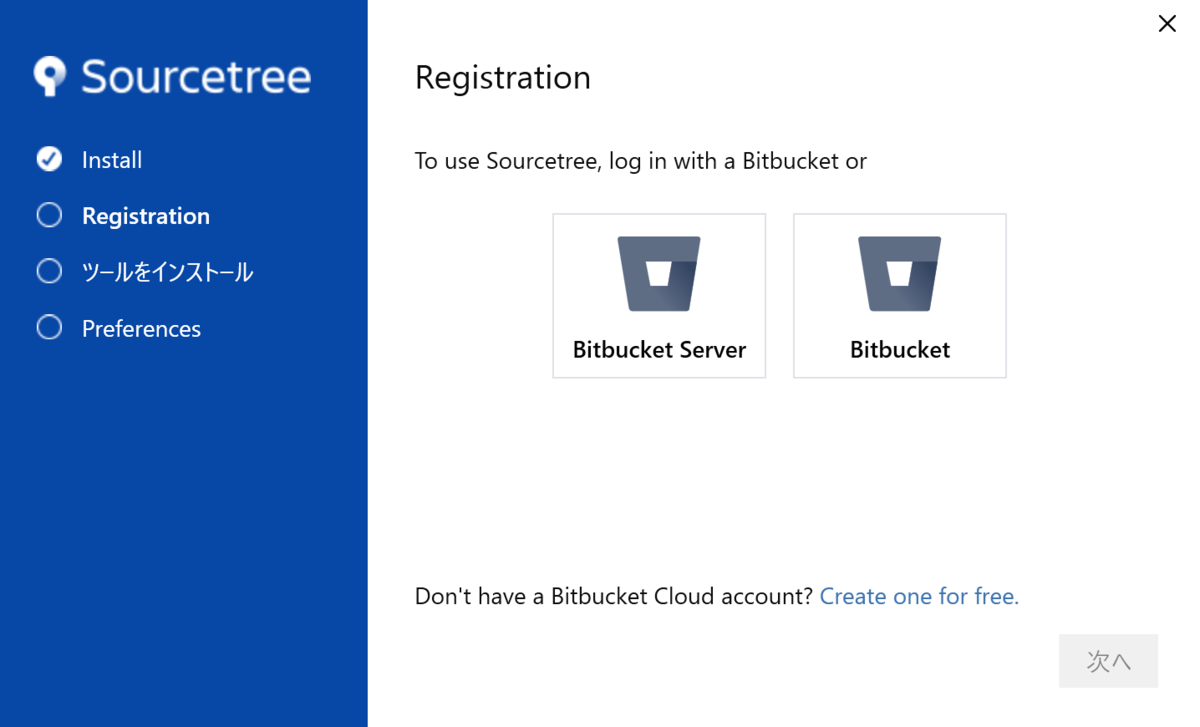Click the Preferences step circle
Screen dimensions: 1200x727
pos(49,327)
